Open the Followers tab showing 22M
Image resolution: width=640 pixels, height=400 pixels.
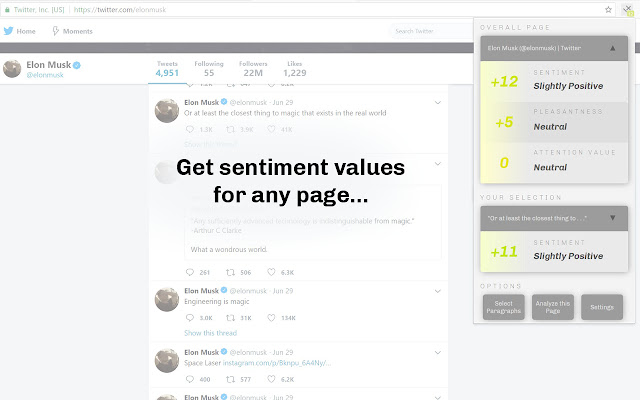point(253,69)
